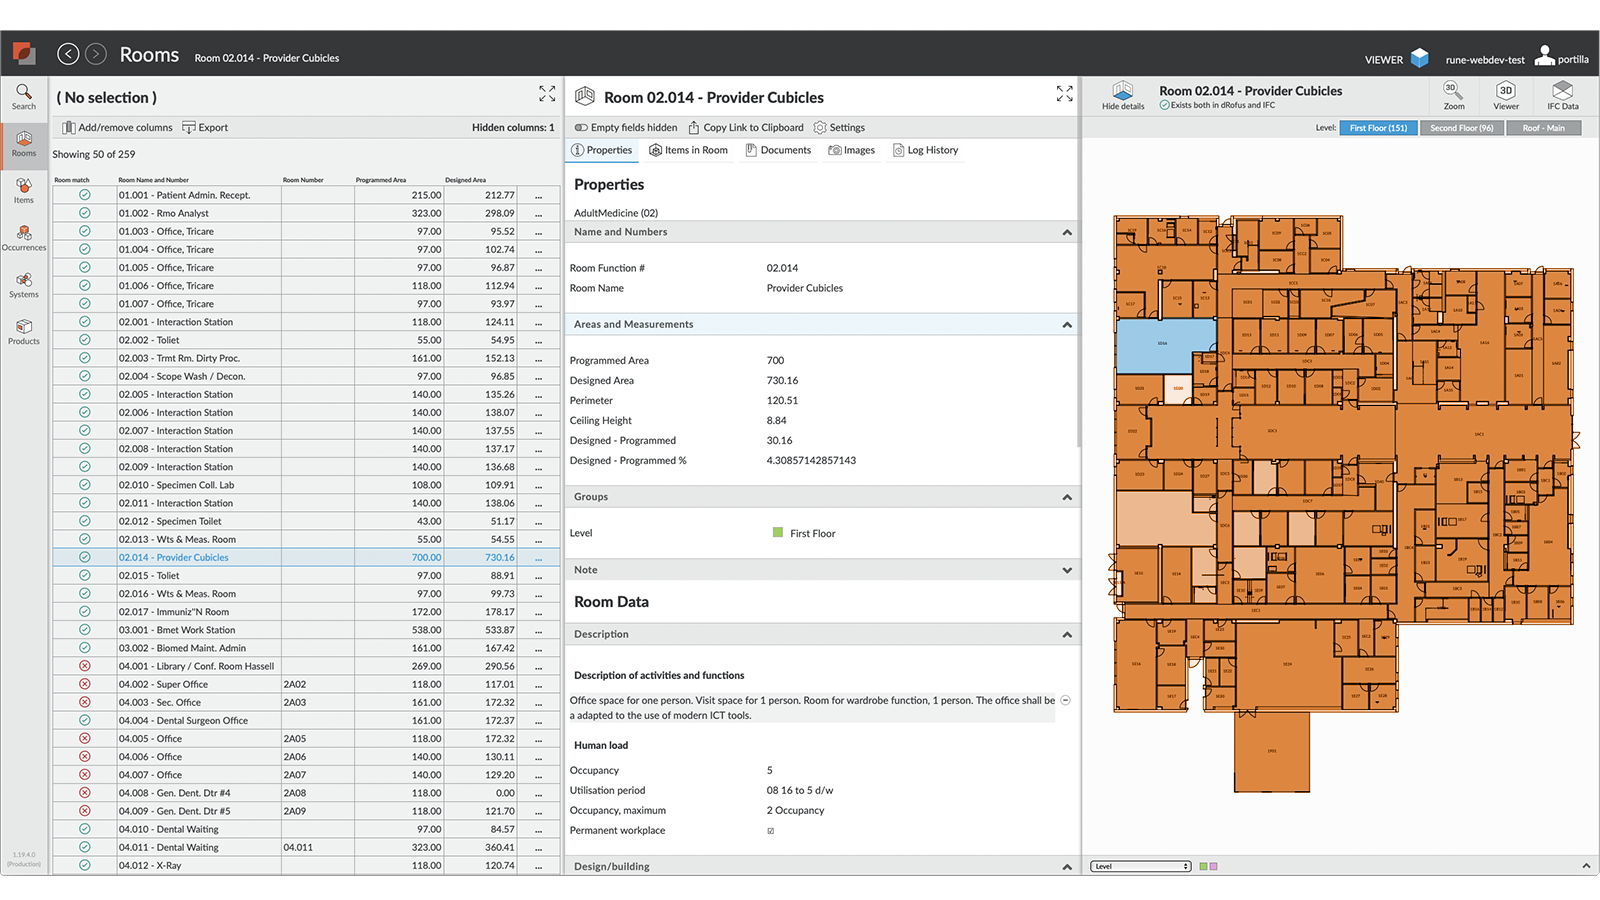1600x900 pixels.
Task: Select the Occurrences sidebar icon
Action: [x=23, y=238]
